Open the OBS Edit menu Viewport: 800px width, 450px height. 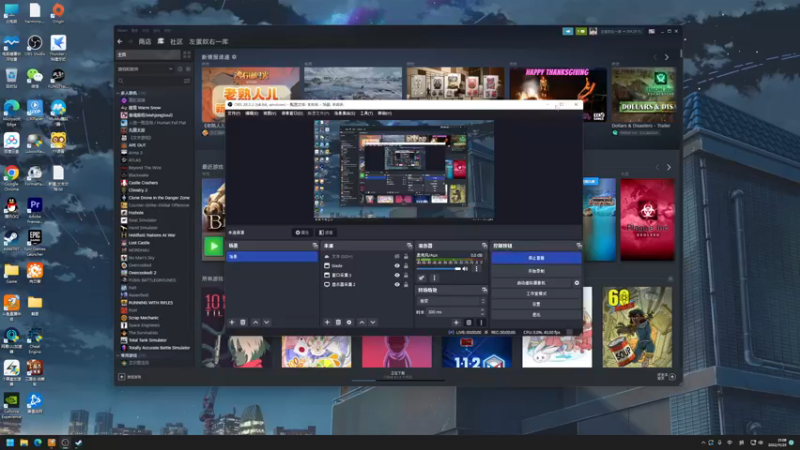tap(252, 113)
